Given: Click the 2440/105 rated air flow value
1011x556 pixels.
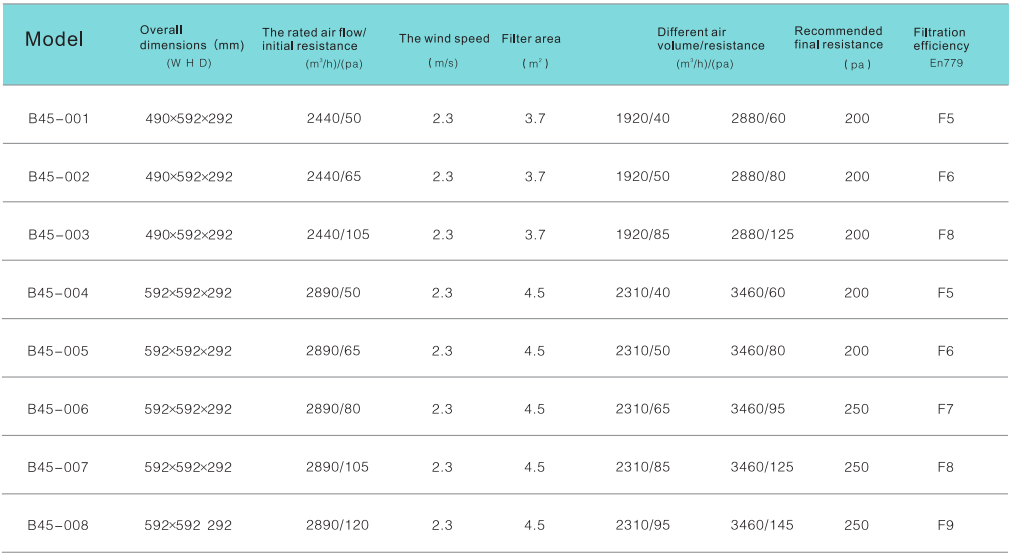Looking at the screenshot, I should click(x=338, y=235).
